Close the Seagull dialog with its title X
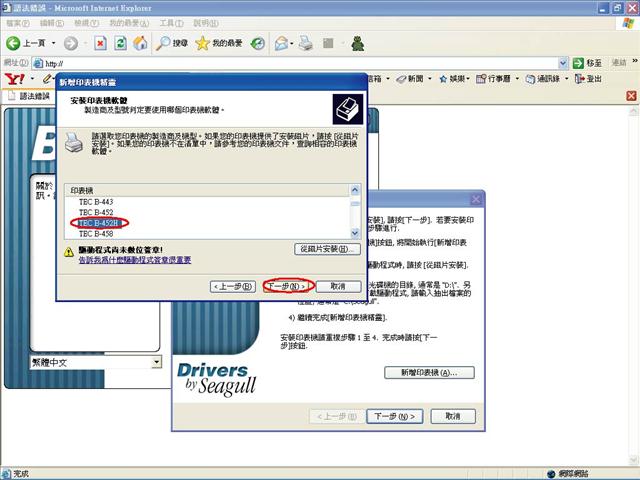 [x=476, y=199]
